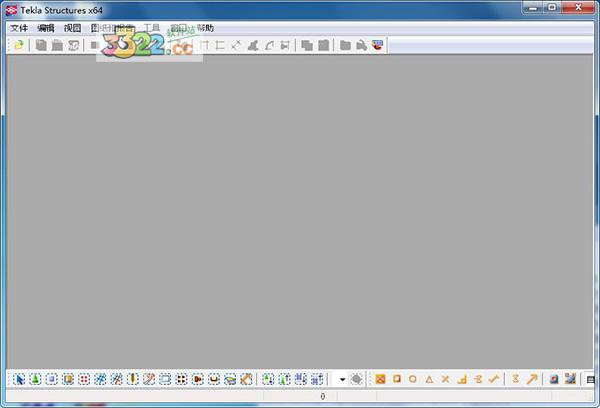
Task: Click the greyed free dimension icon
Action: (x=236, y=45)
